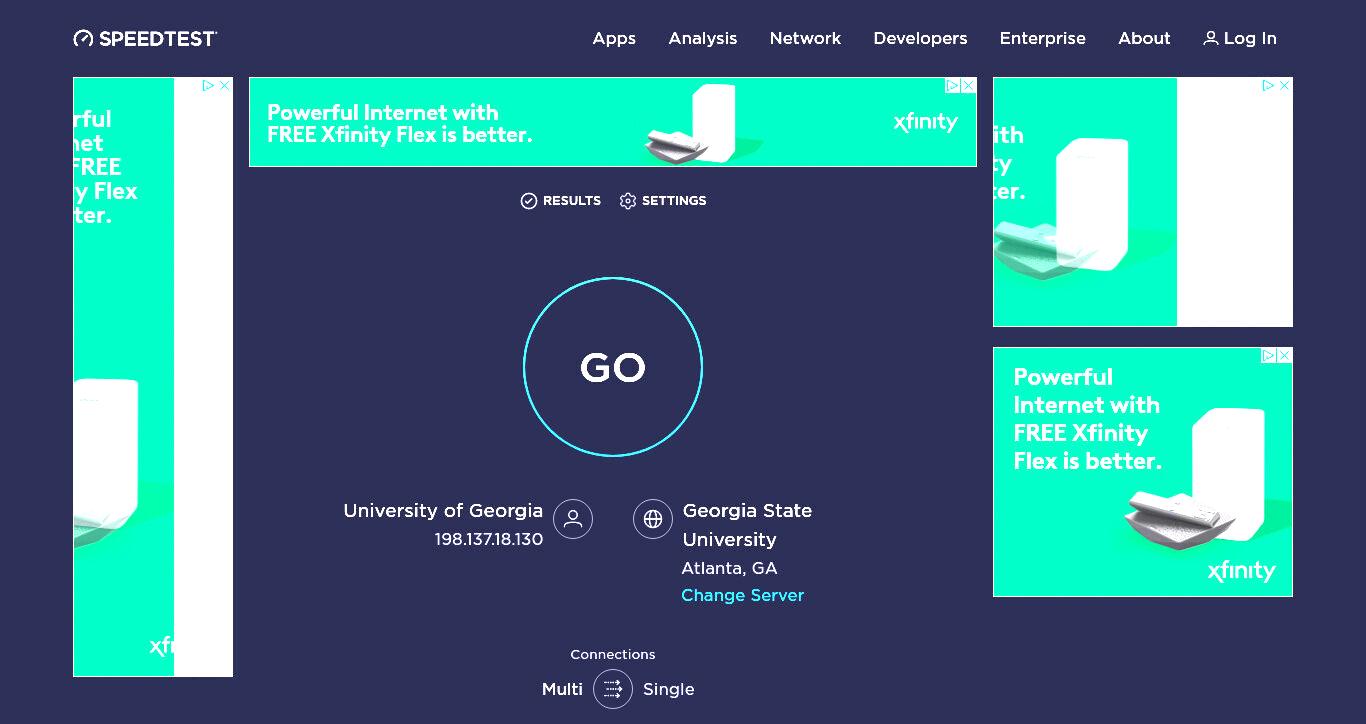Close the lower right Xfinity ad
Viewport: 1366px width, 724px height.
click(x=1285, y=355)
